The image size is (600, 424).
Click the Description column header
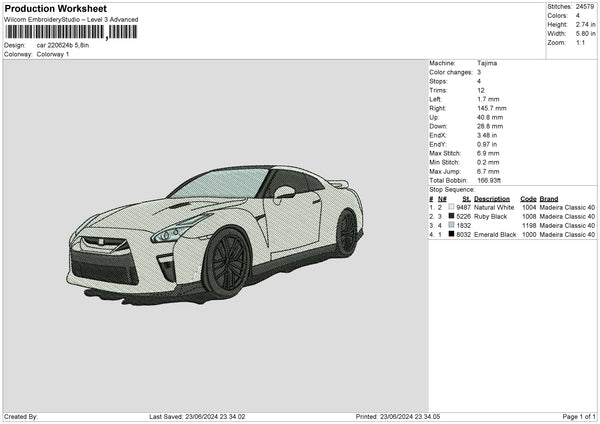point(492,199)
